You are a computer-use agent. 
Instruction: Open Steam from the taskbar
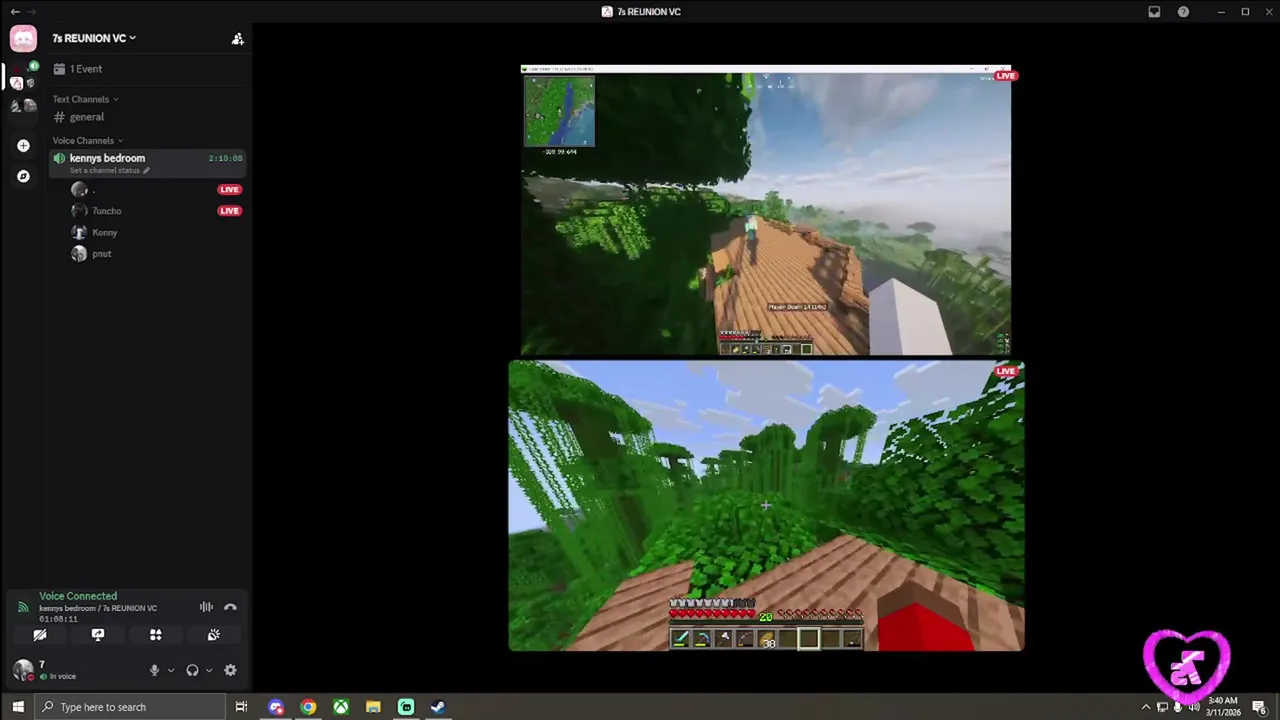click(x=438, y=707)
